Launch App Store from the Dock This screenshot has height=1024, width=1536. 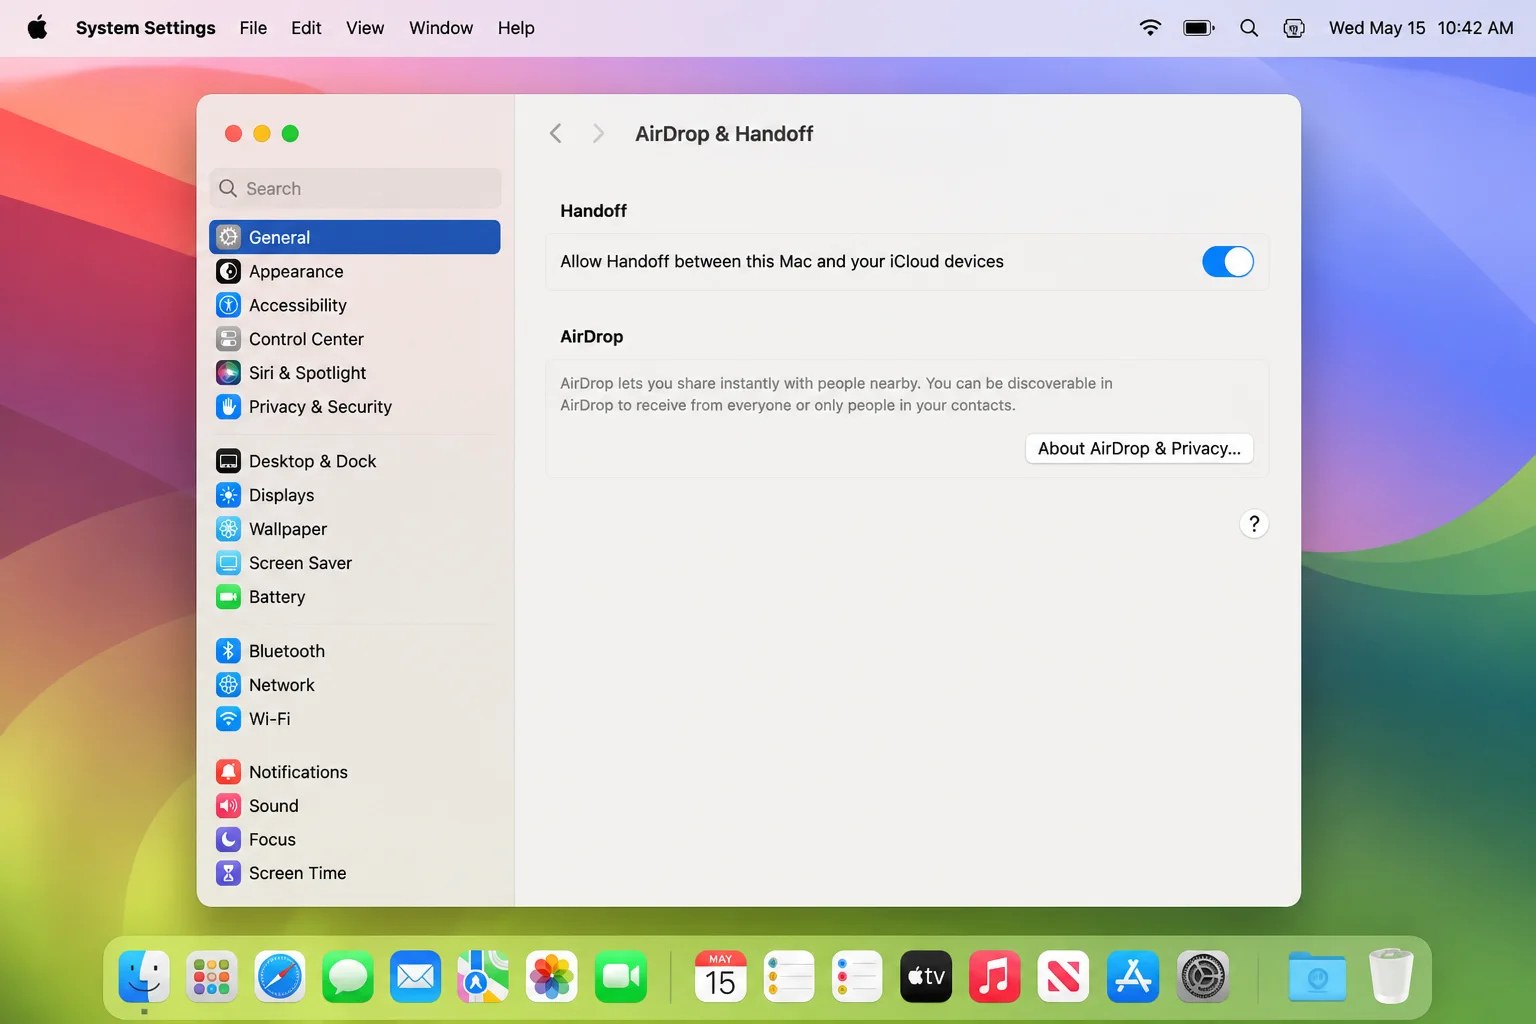coord(1133,976)
